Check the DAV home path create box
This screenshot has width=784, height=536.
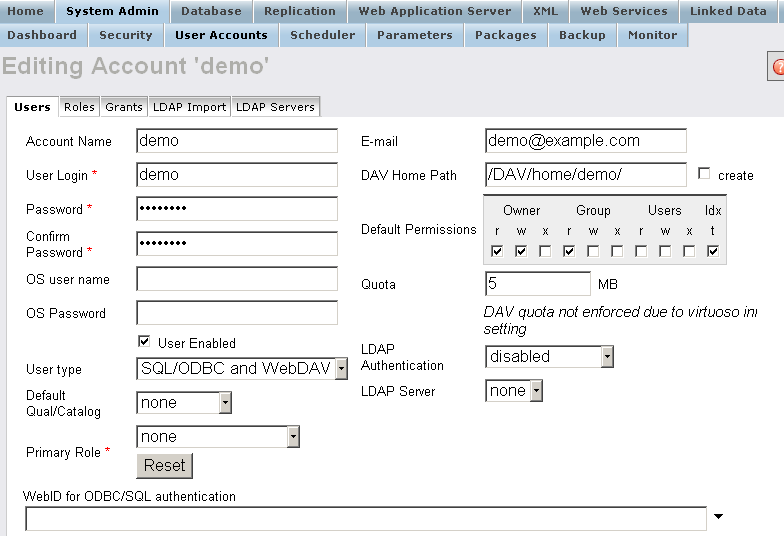click(x=704, y=173)
